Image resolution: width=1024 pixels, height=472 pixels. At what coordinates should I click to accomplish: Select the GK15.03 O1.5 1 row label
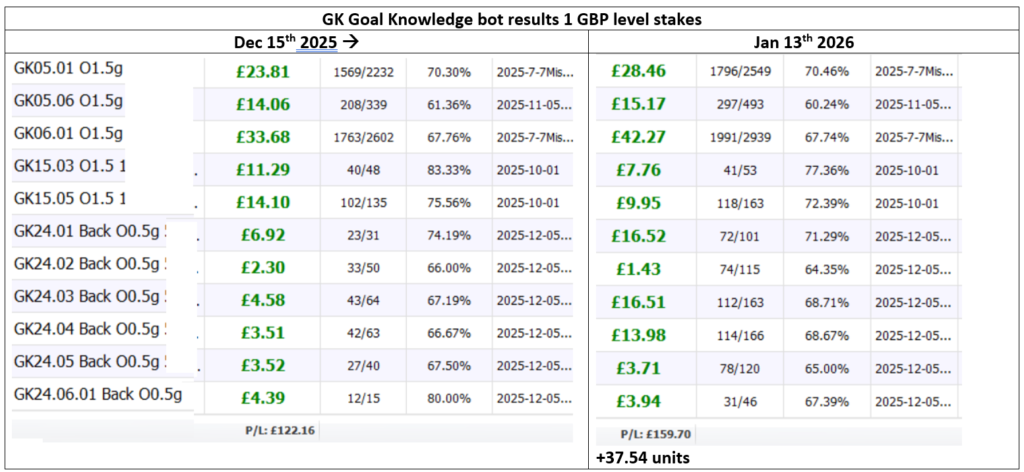(x=69, y=166)
